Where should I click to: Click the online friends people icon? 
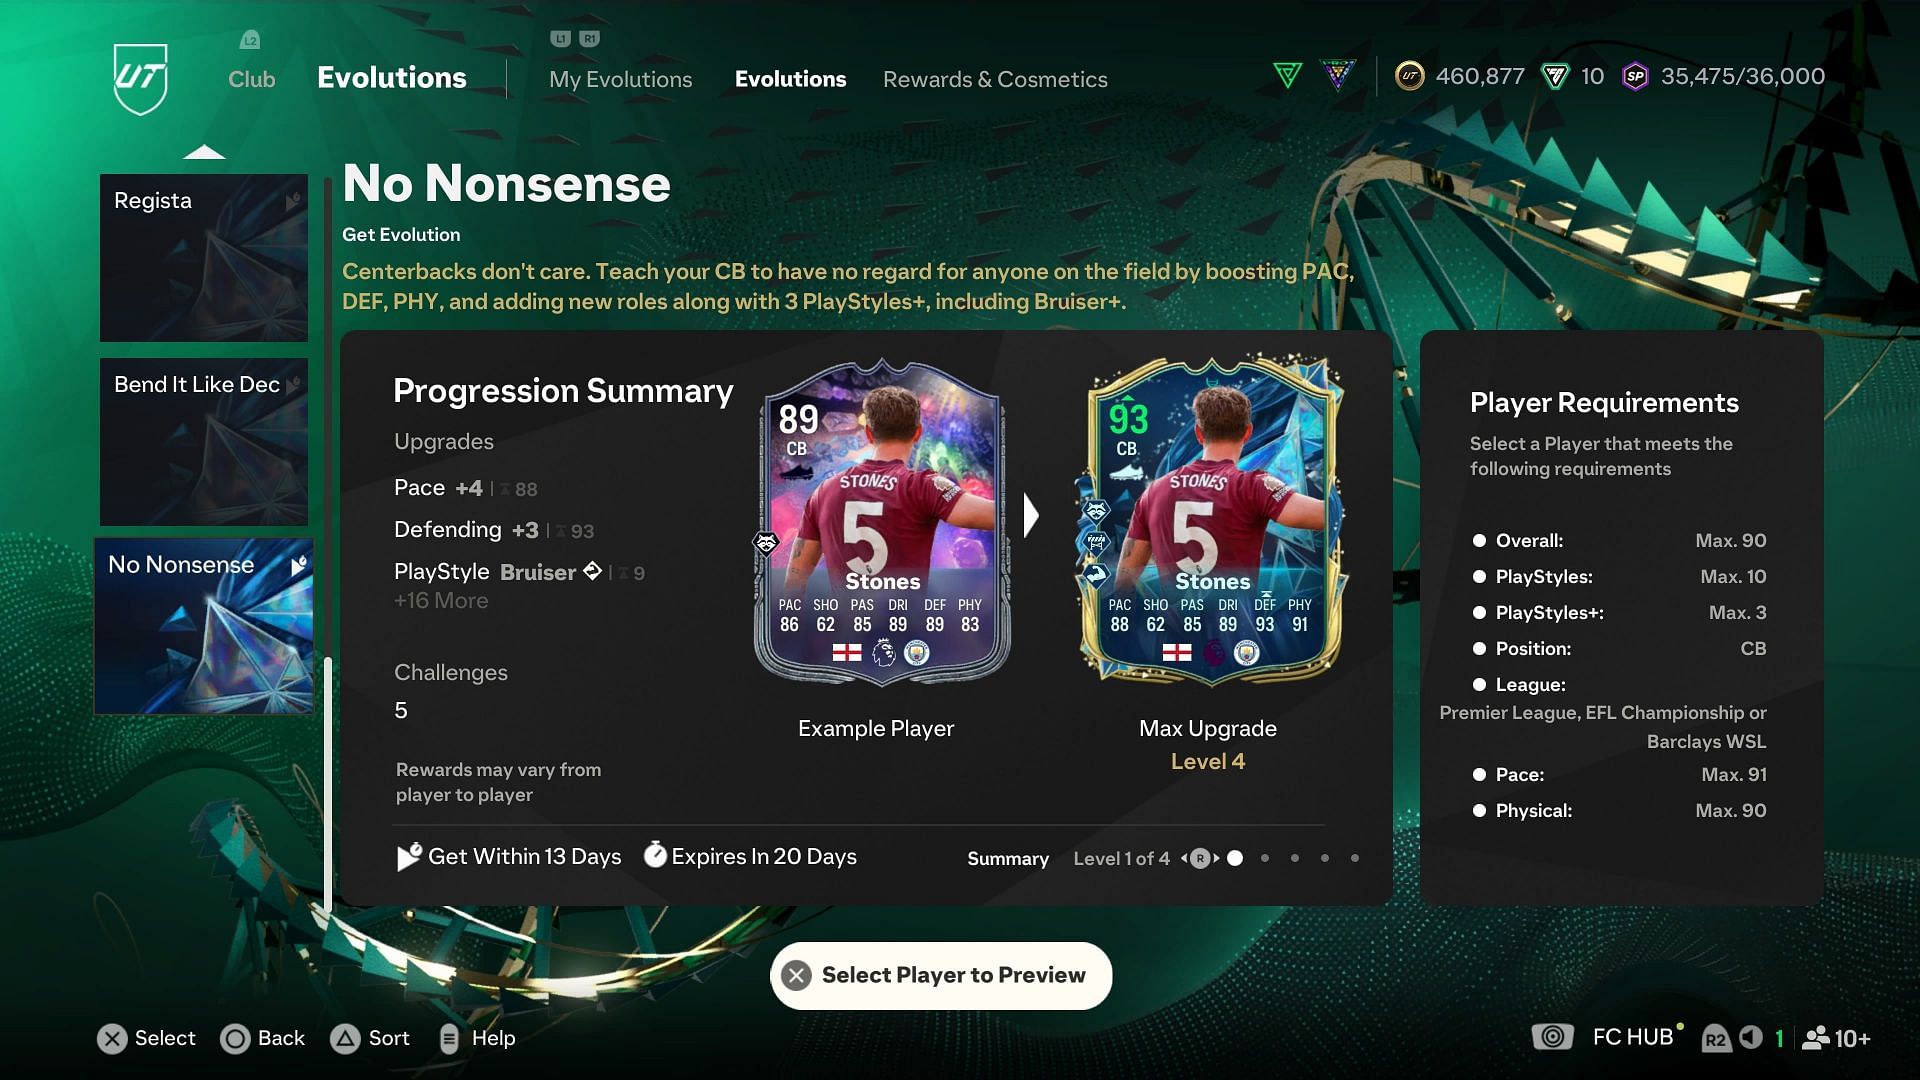[x=1815, y=1038]
